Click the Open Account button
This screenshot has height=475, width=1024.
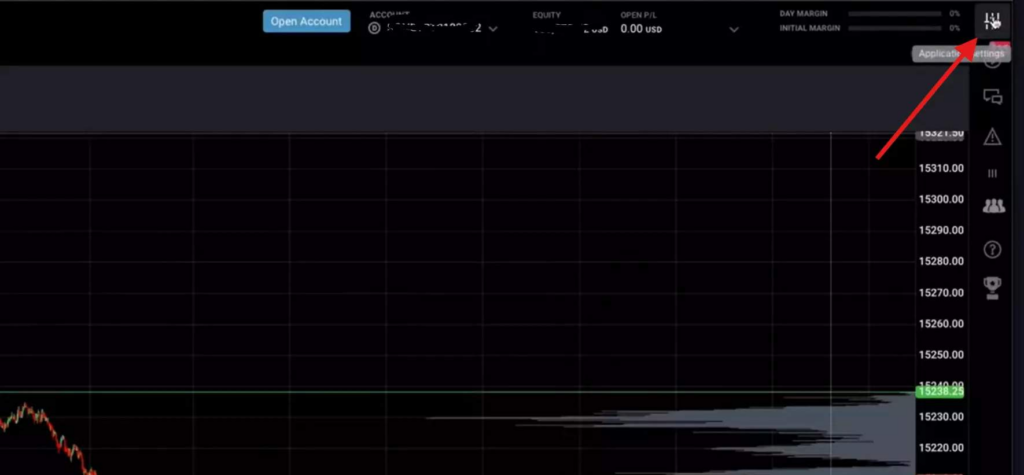click(x=306, y=21)
